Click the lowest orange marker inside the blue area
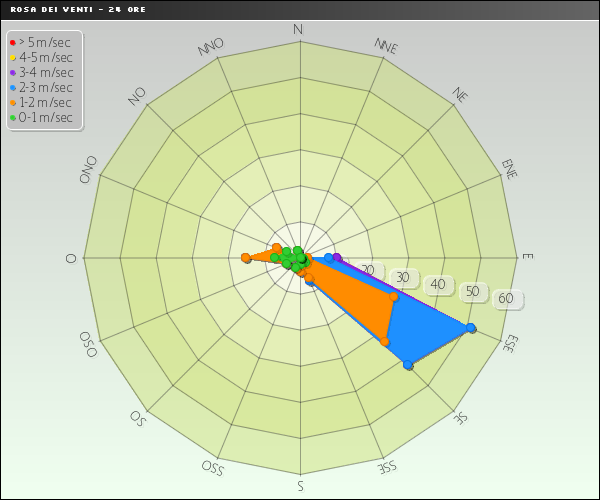The image size is (600, 500). pos(385,342)
